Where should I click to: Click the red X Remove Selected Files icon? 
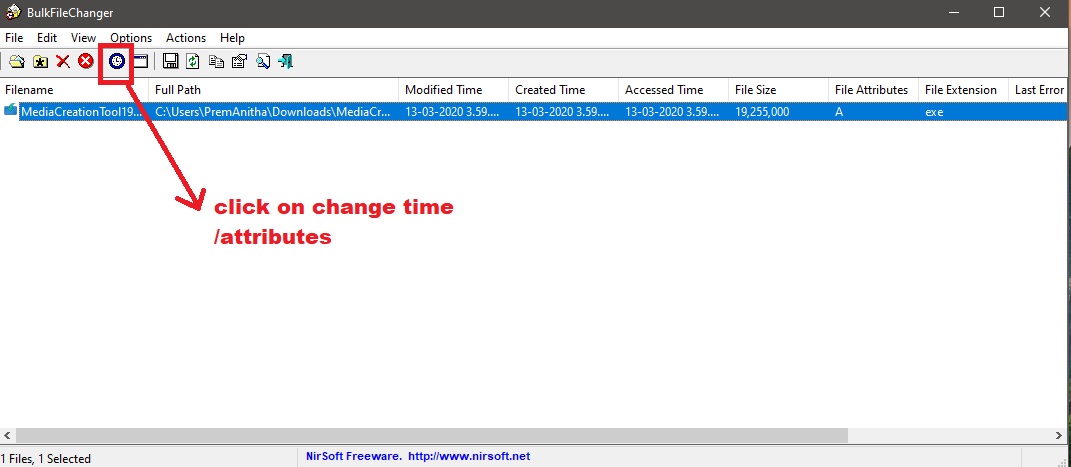63,62
